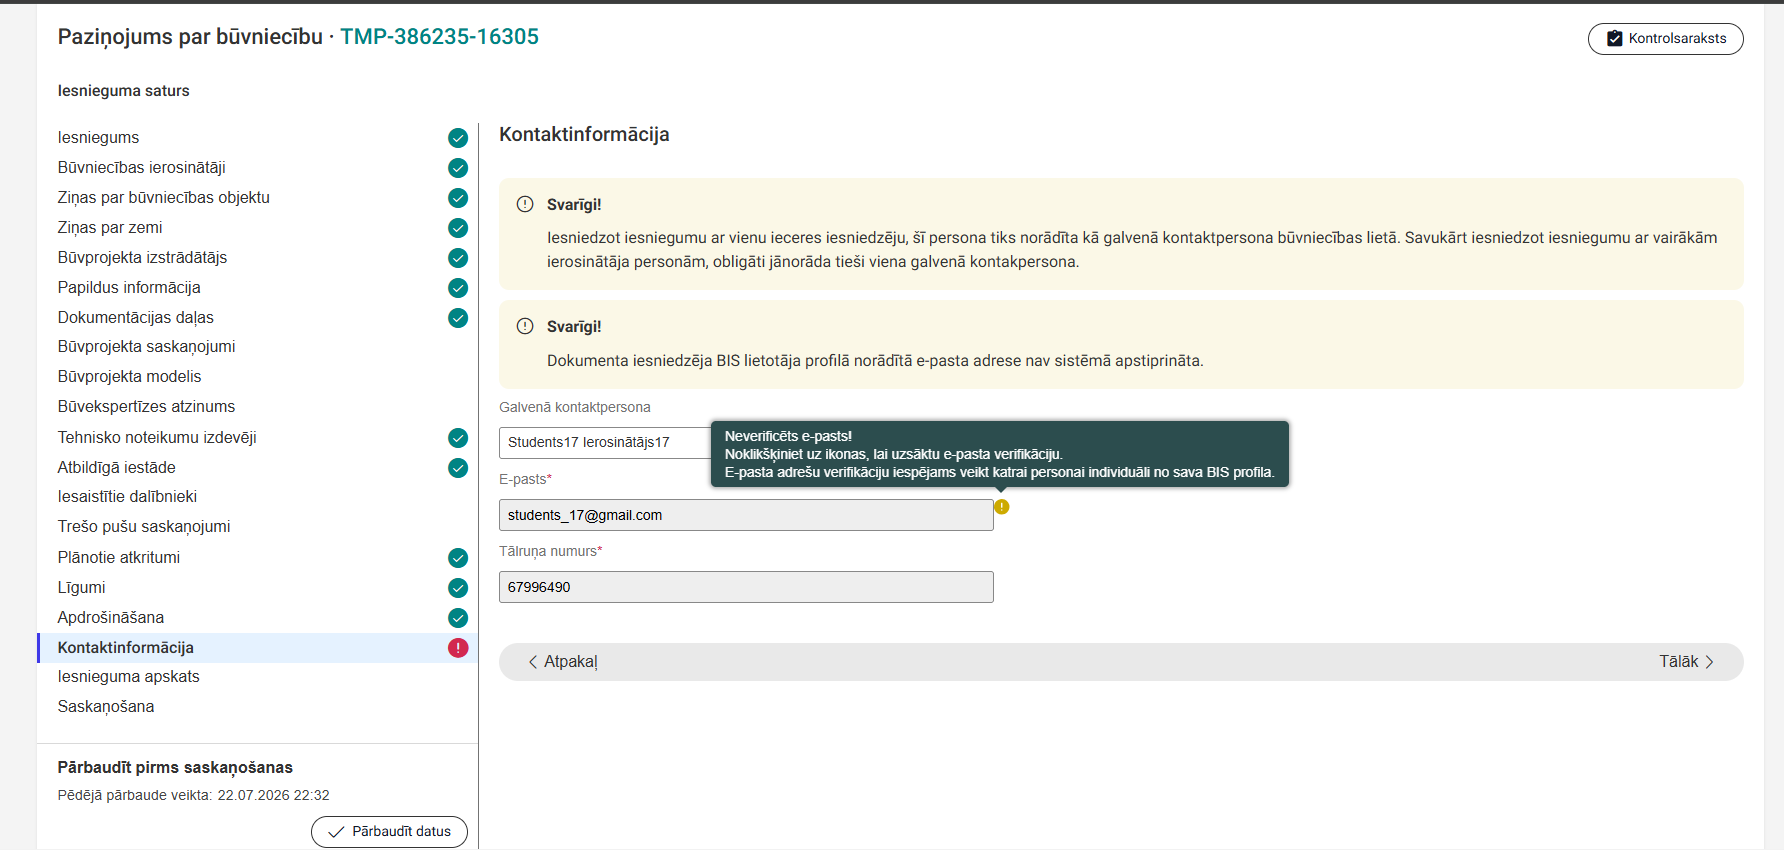Open Tehnisko noteikumu izdevēji section
This screenshot has width=1784, height=854.
click(157, 438)
